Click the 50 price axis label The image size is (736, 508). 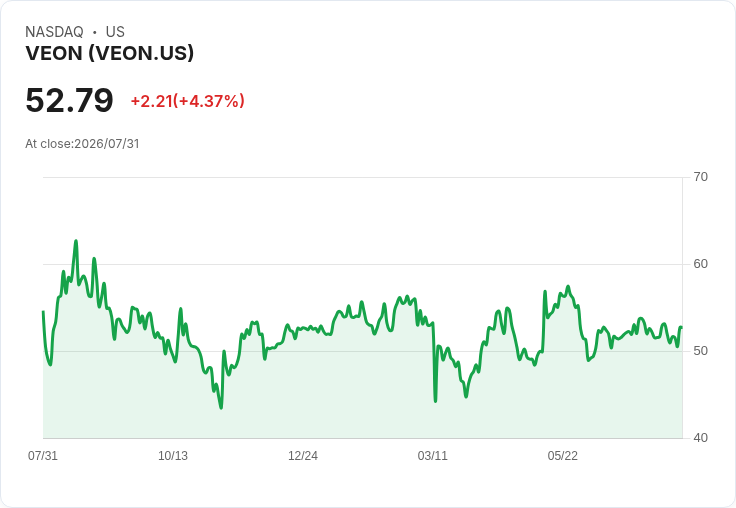pos(700,351)
